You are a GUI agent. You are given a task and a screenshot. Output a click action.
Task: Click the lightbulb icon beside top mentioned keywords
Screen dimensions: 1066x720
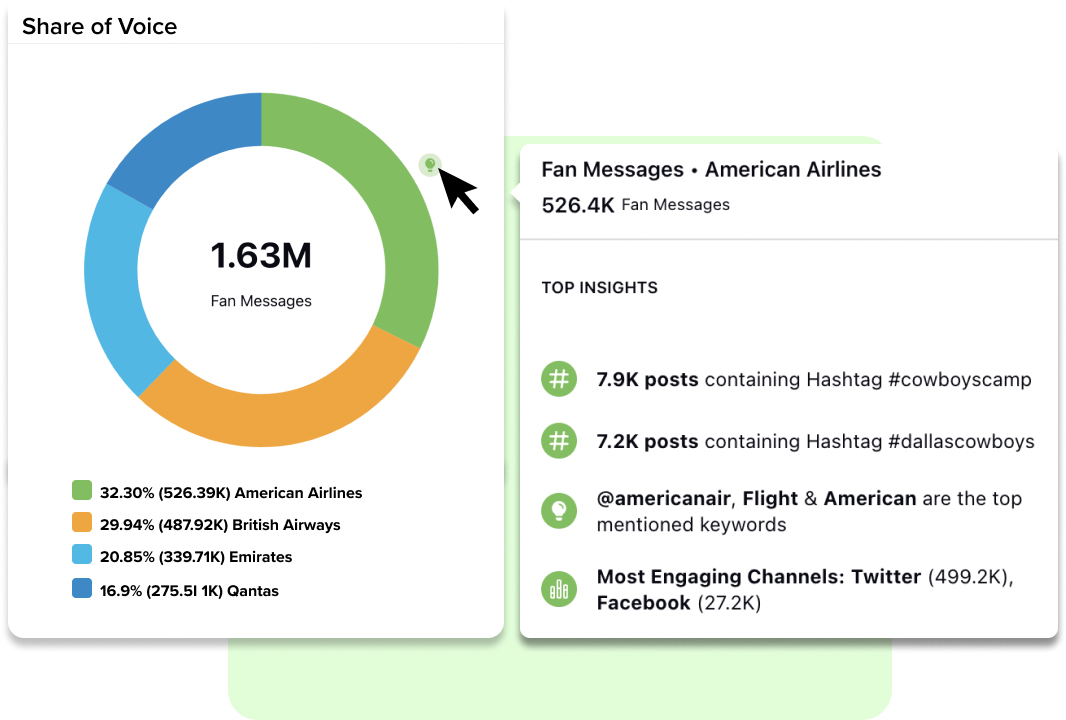559,511
